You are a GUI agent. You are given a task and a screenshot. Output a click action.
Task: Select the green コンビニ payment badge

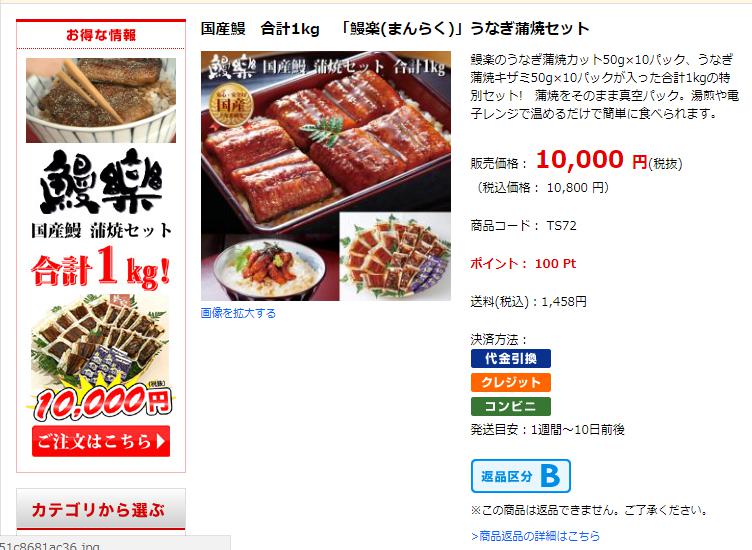(x=511, y=406)
